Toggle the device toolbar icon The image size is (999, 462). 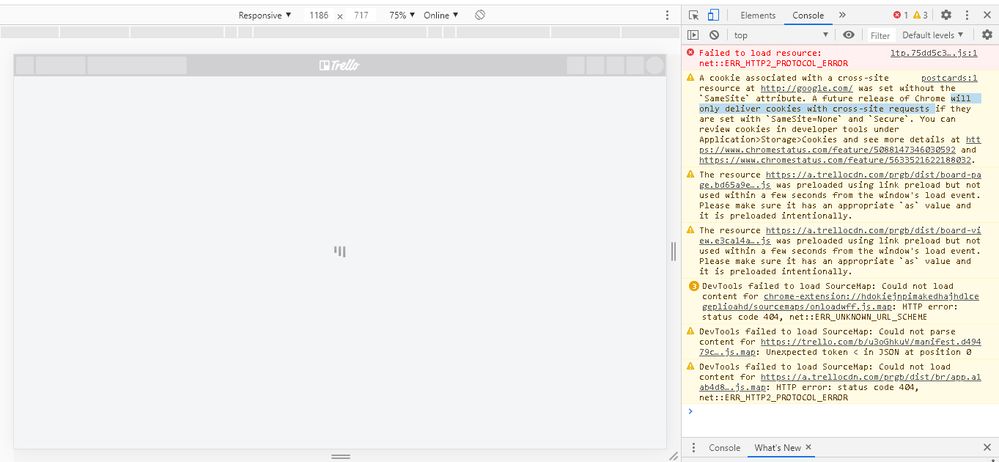714,15
